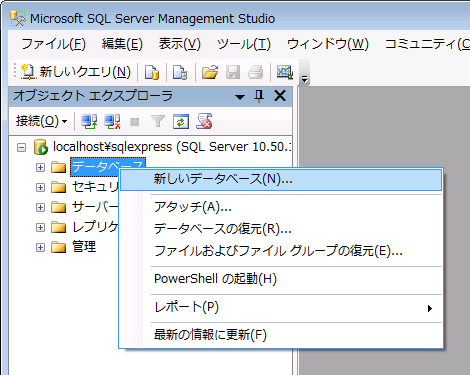Open the レポート(P) submenu
This screenshot has width=470, height=375.
pos(281,307)
